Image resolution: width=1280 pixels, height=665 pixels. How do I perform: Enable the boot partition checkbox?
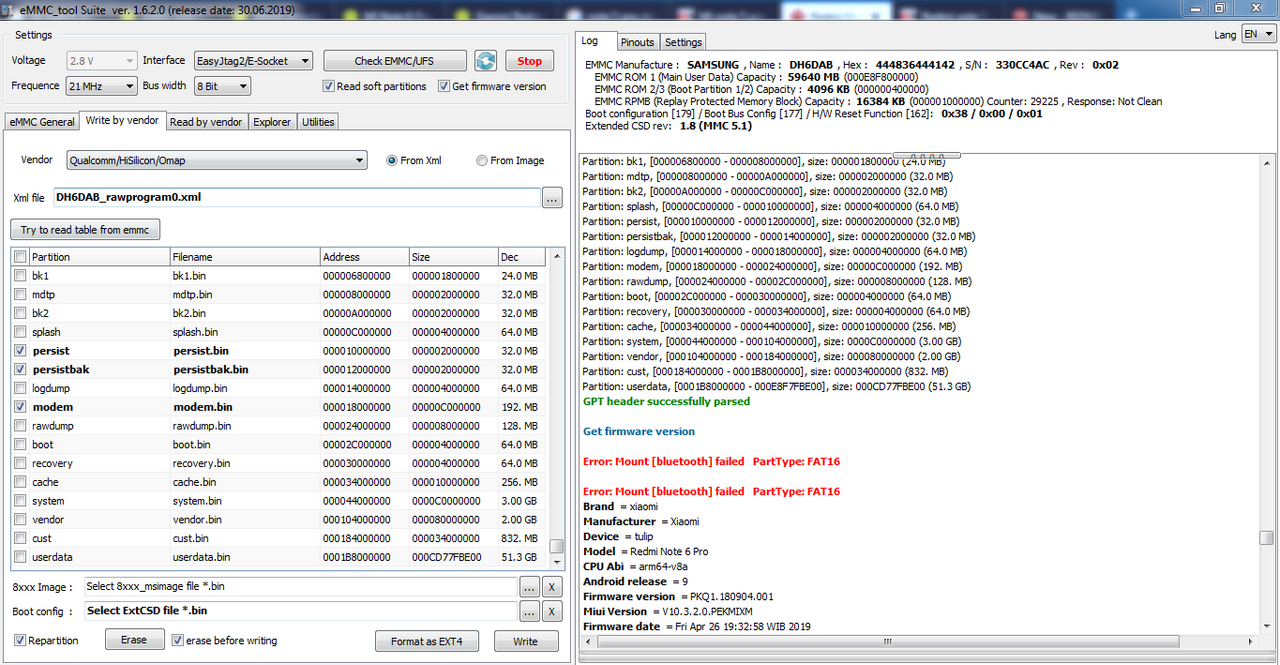[21, 445]
